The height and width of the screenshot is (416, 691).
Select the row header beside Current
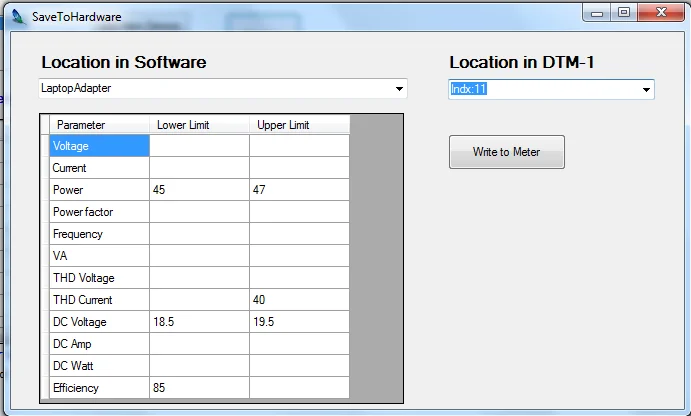tap(45, 168)
